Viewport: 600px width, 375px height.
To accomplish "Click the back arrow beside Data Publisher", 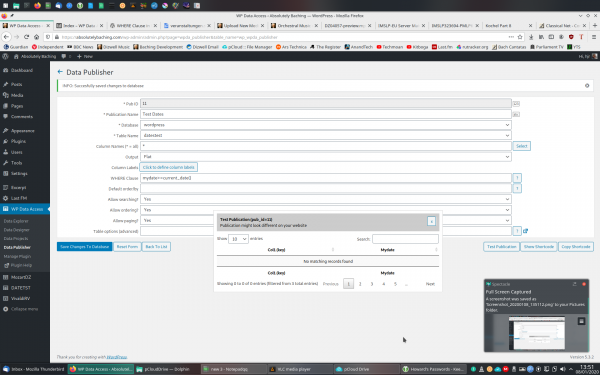I will tap(60, 72).
